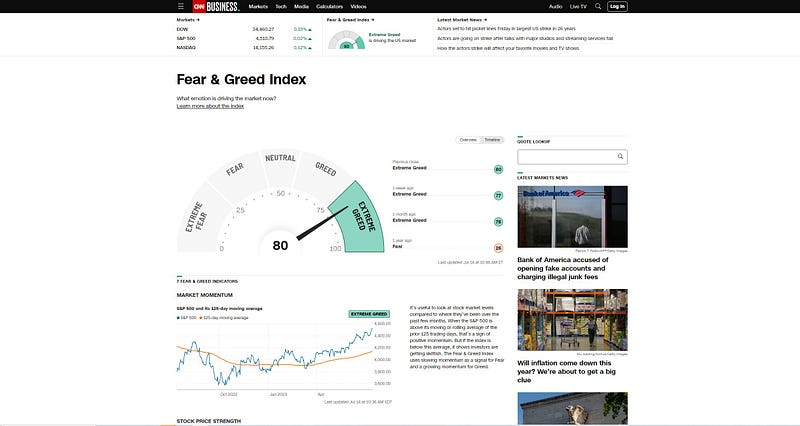Image resolution: width=800 pixels, height=426 pixels.
Task: Open the Calculators menu item
Action: click(x=329, y=7)
